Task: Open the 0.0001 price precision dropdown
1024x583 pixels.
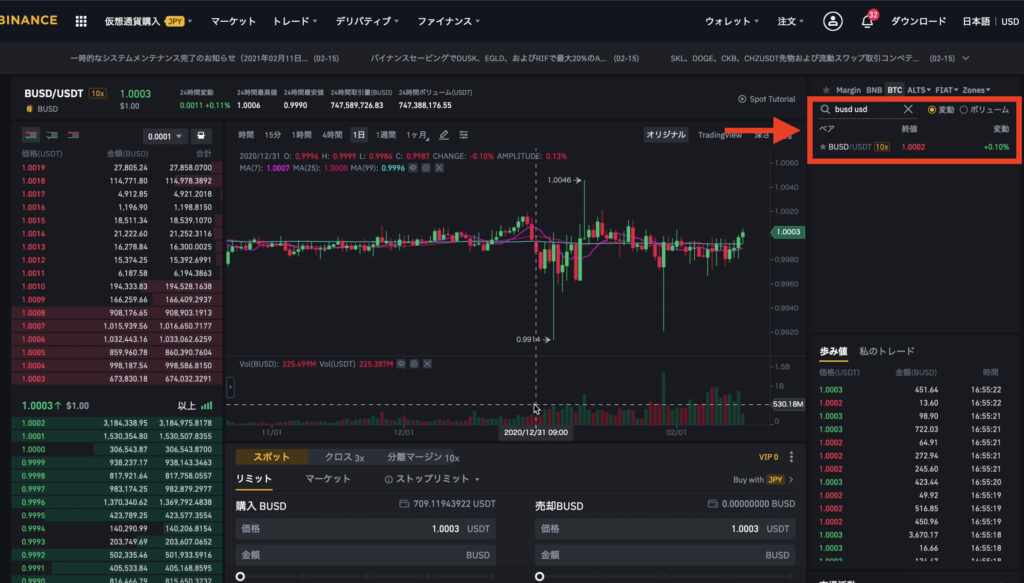Action: pyautogui.click(x=165, y=136)
